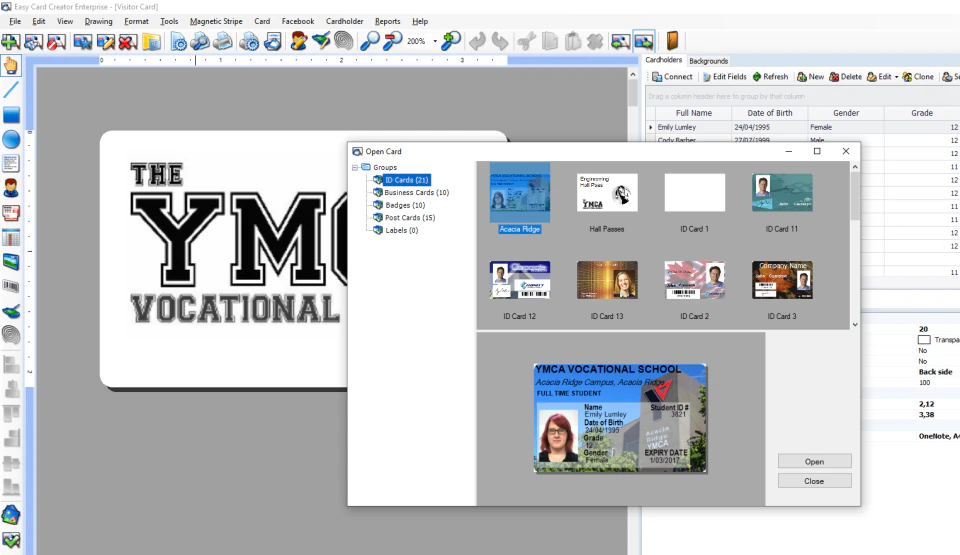The image size is (960, 555).
Task: Click the edit card pencil toolbar icon
Action: 105,42
